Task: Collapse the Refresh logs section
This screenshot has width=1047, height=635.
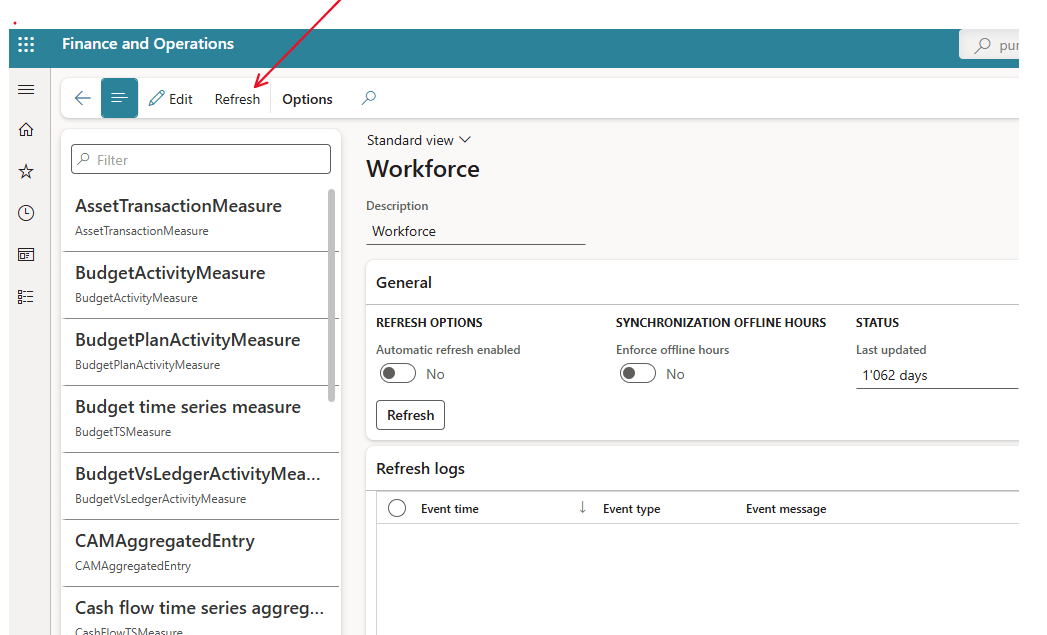Action: (x=420, y=468)
